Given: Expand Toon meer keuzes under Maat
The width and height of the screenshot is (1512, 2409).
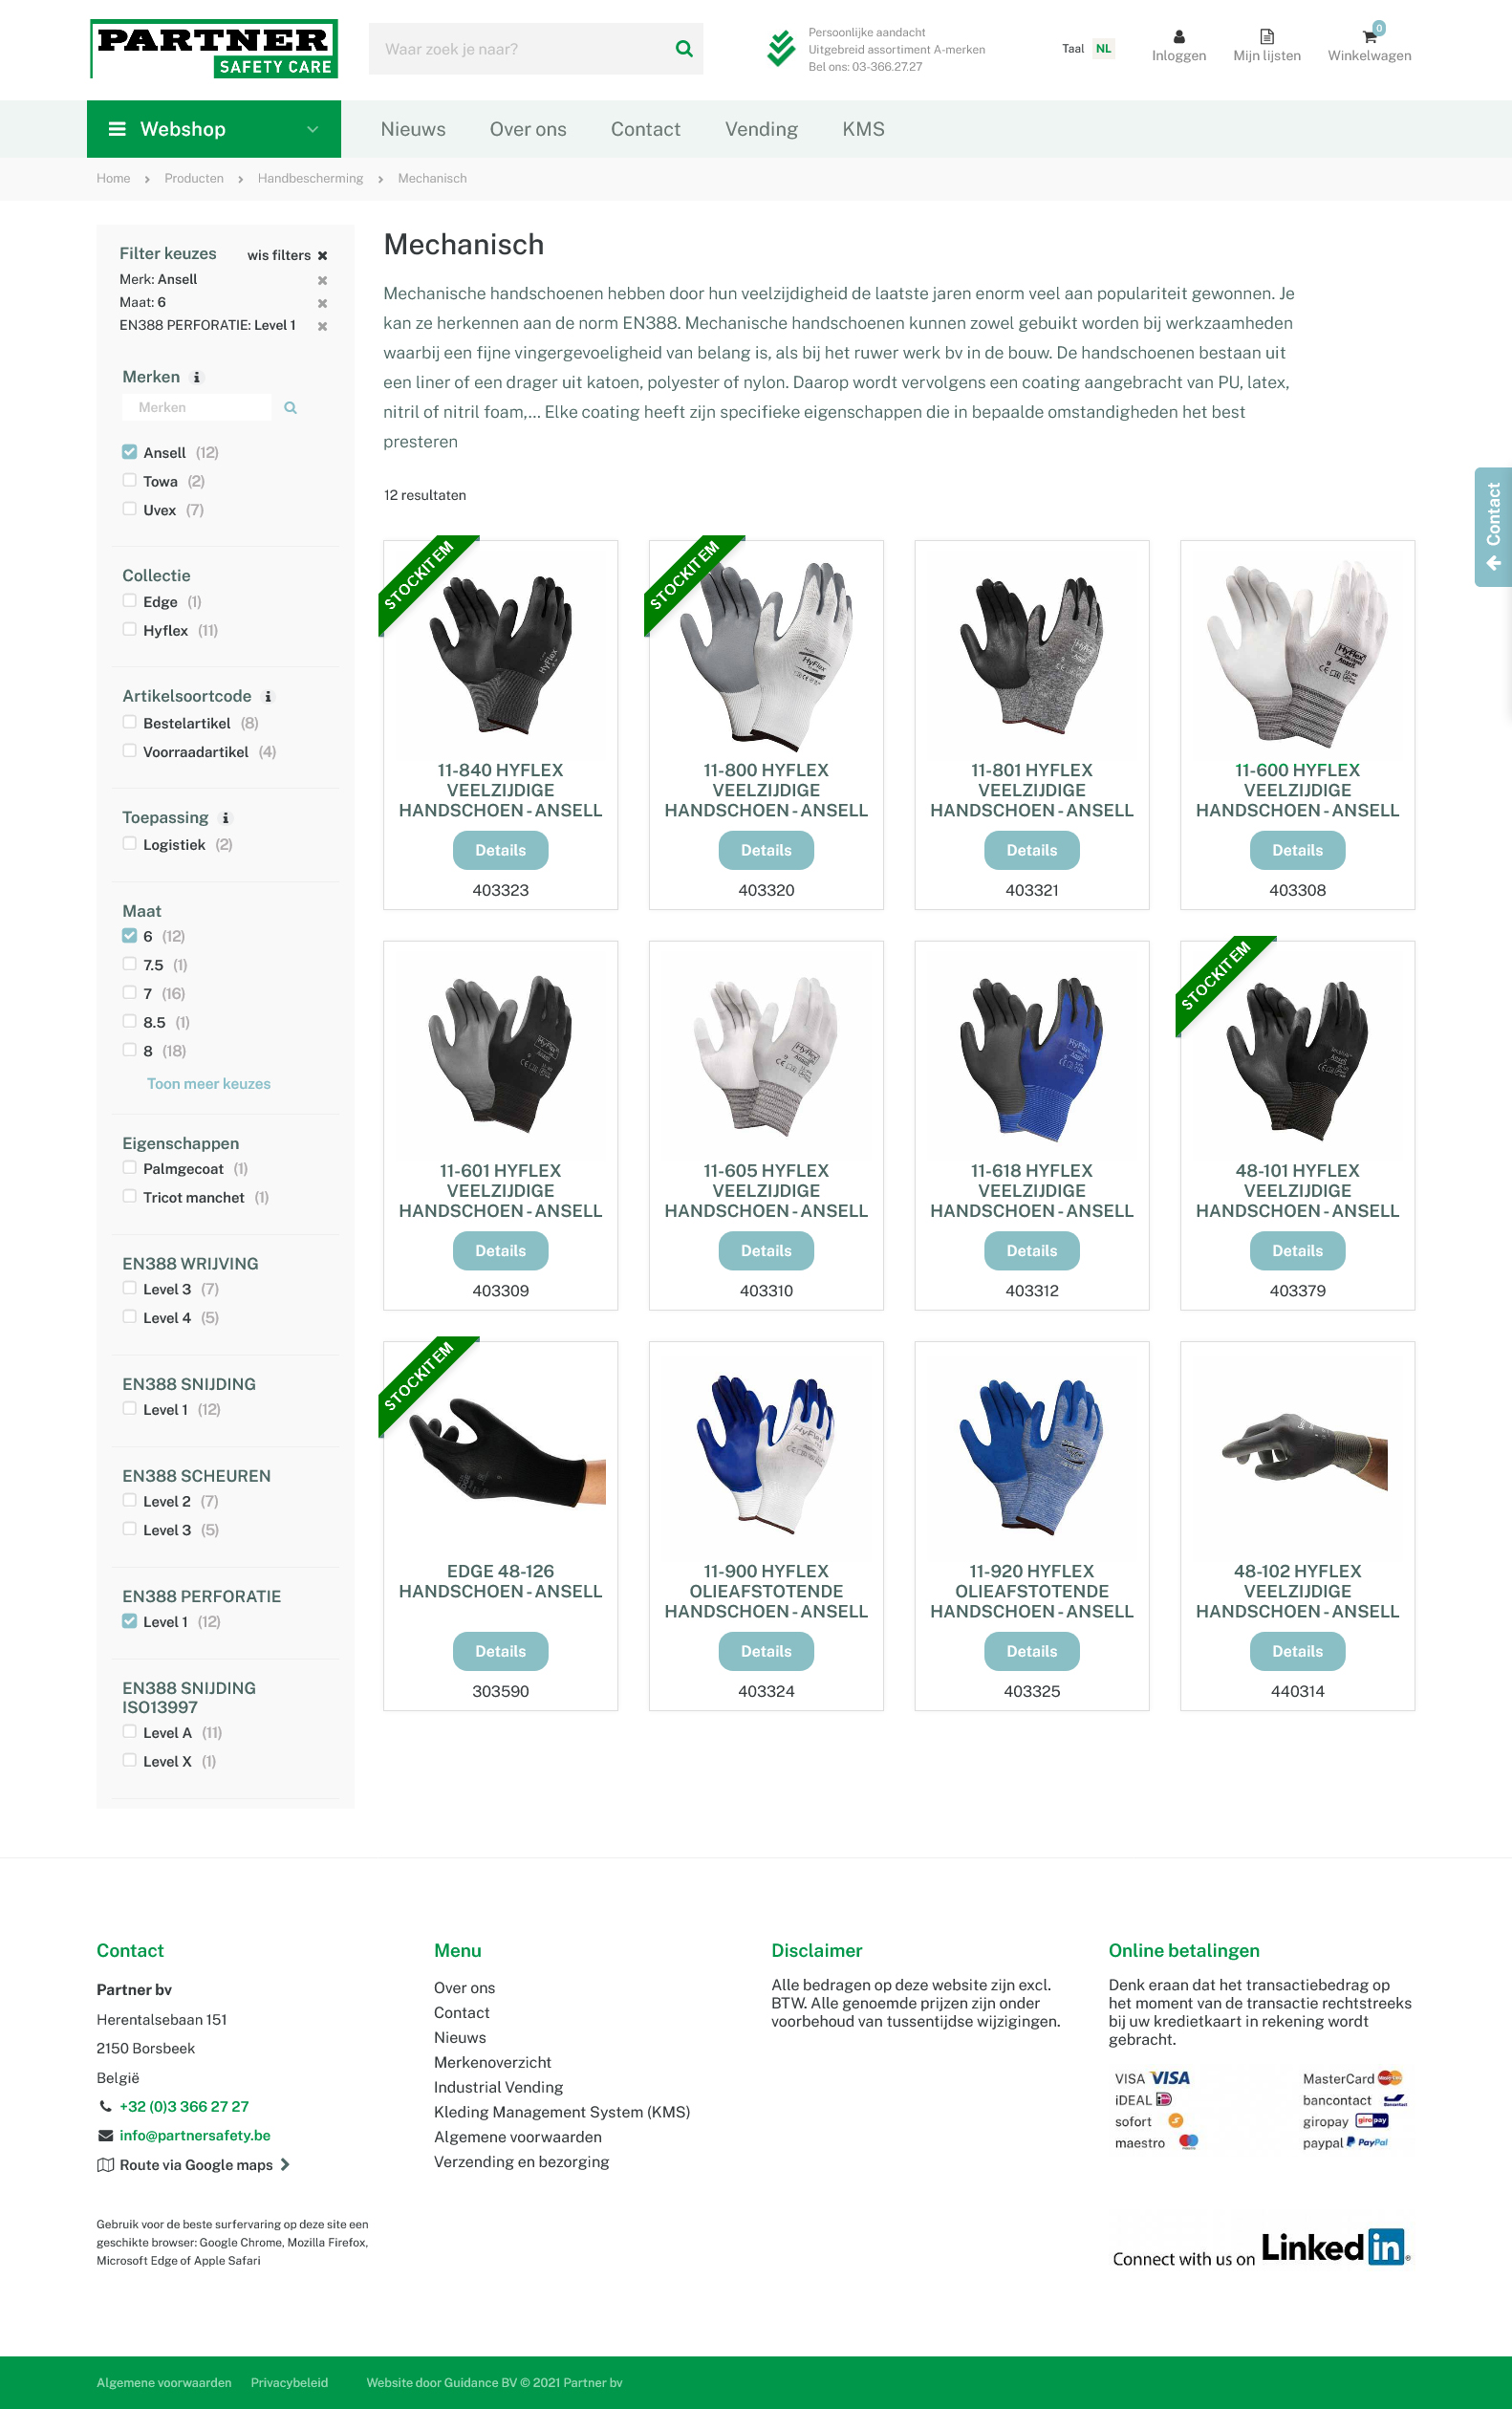Looking at the screenshot, I should coord(209,1084).
